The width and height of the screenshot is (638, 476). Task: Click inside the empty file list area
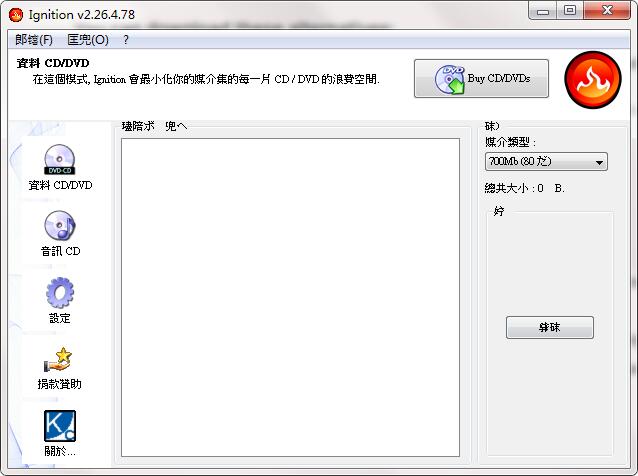click(x=291, y=297)
